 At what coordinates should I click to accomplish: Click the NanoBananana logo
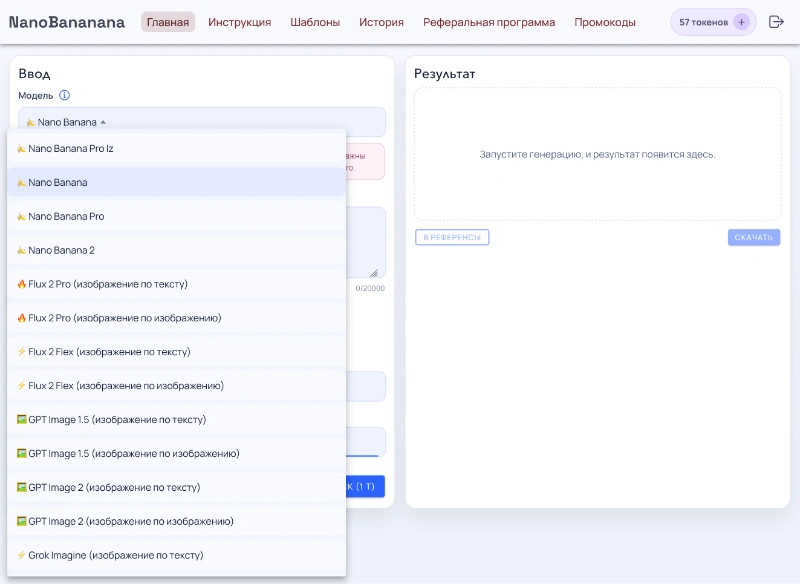tap(67, 22)
